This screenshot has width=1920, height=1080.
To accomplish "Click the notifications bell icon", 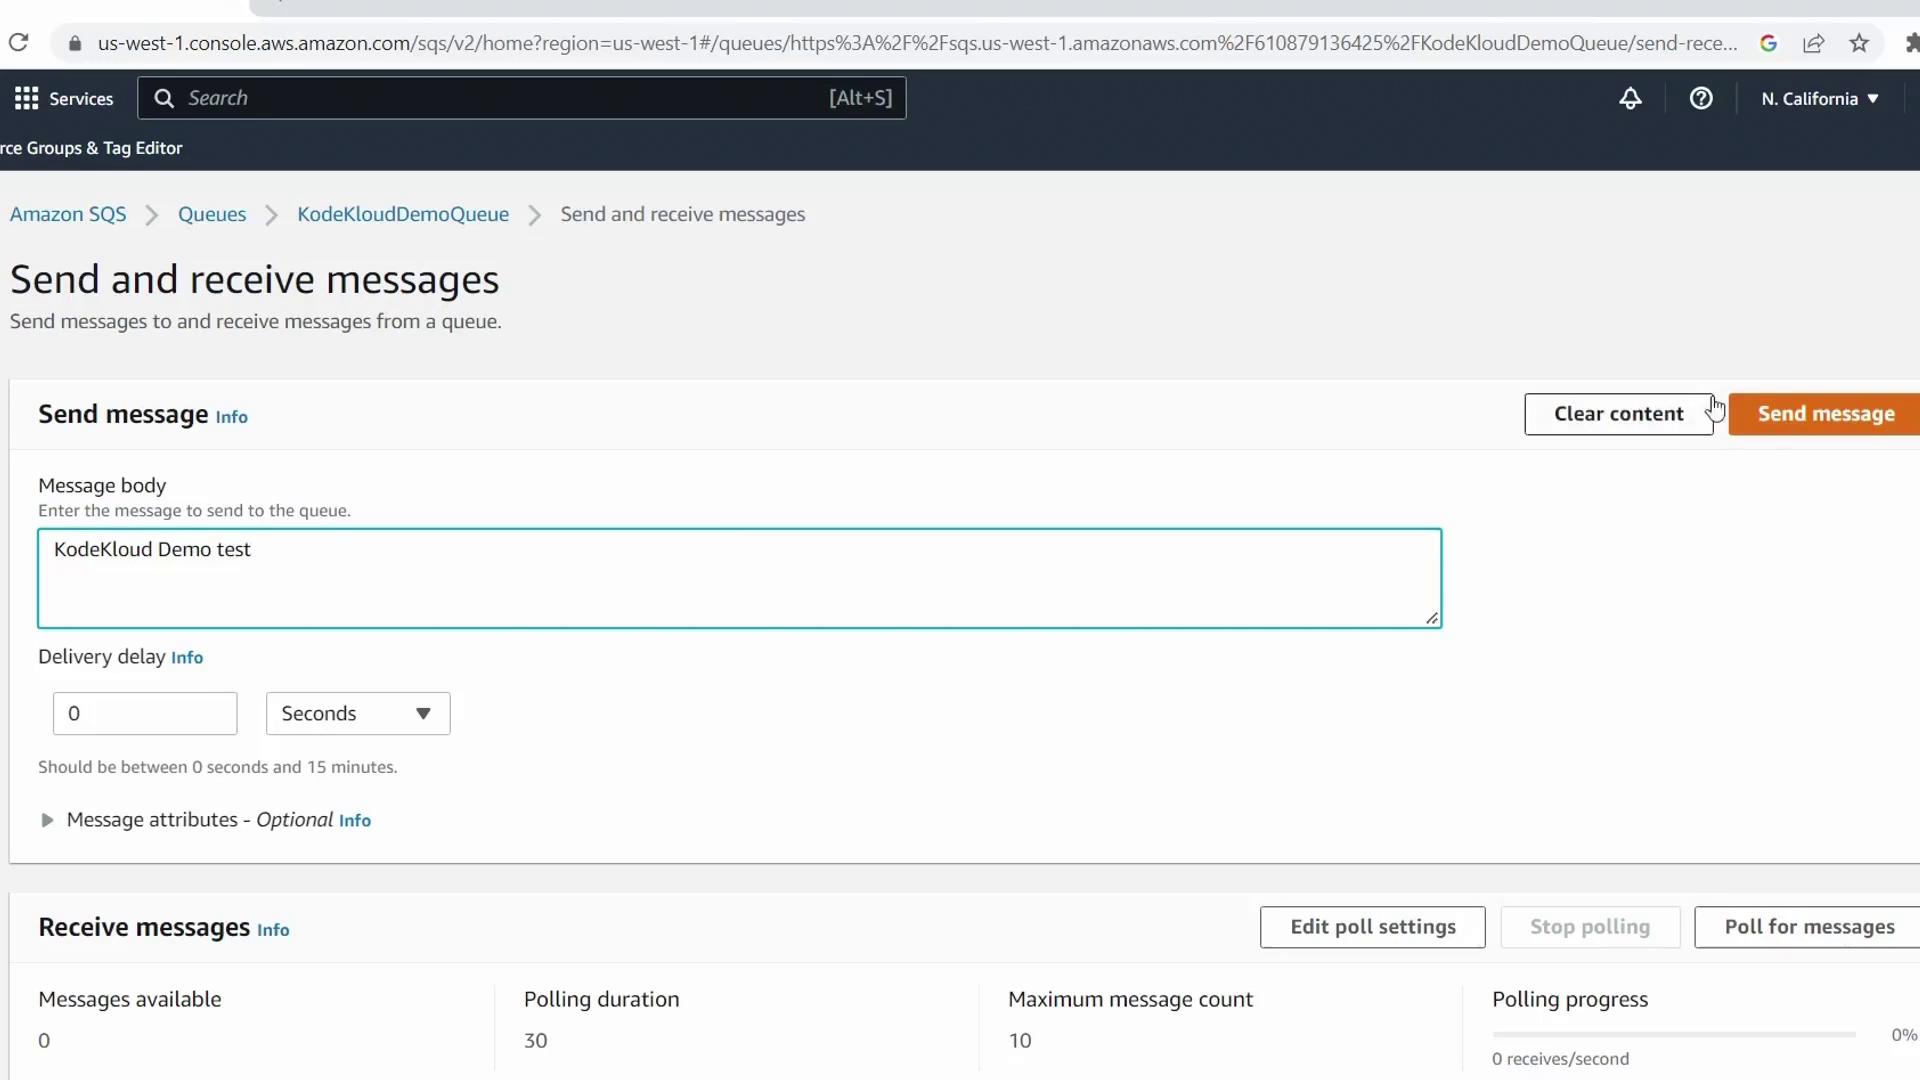I will click(1630, 98).
